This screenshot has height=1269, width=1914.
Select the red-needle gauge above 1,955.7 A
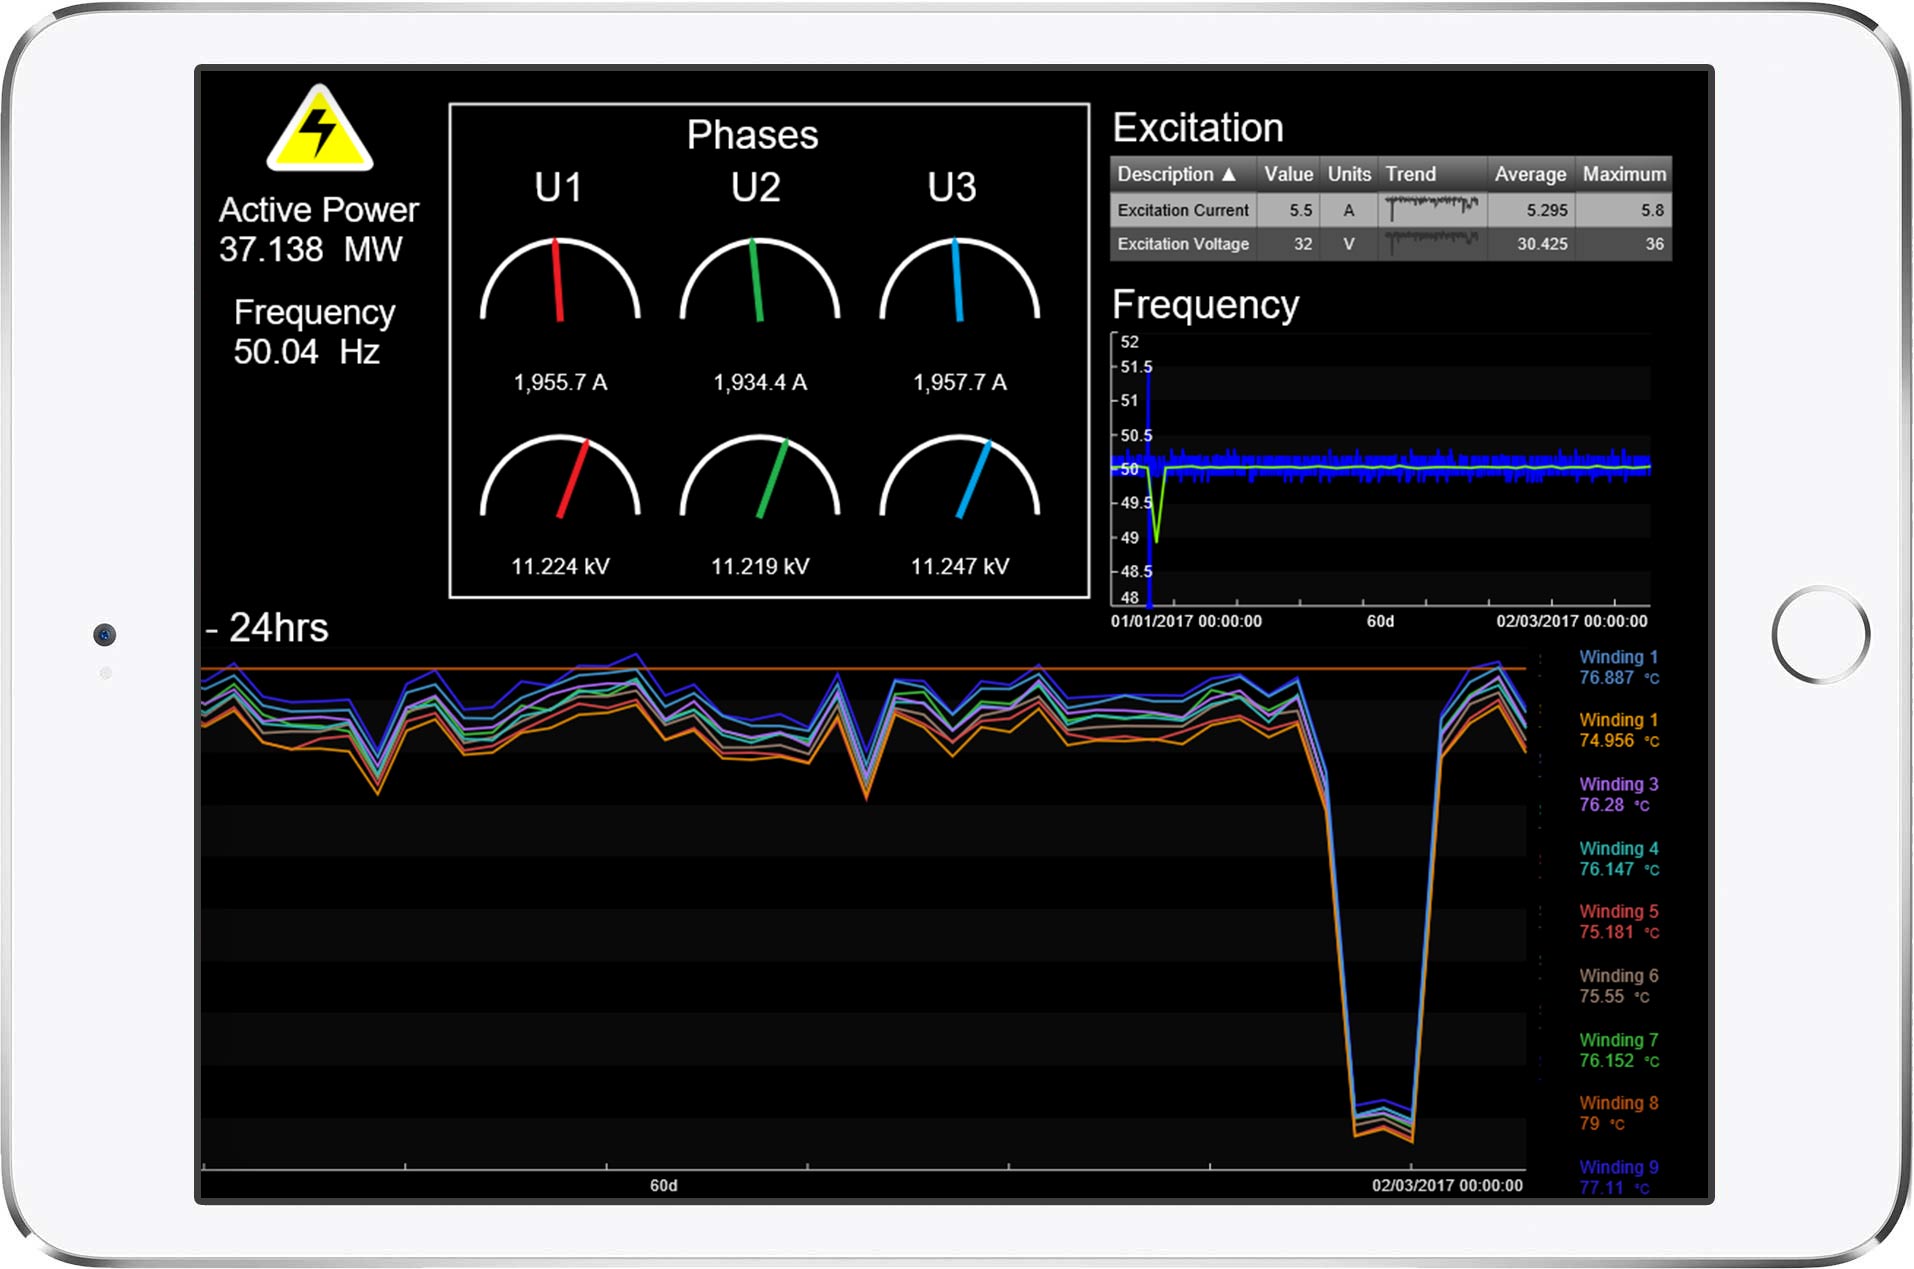pos(560,281)
